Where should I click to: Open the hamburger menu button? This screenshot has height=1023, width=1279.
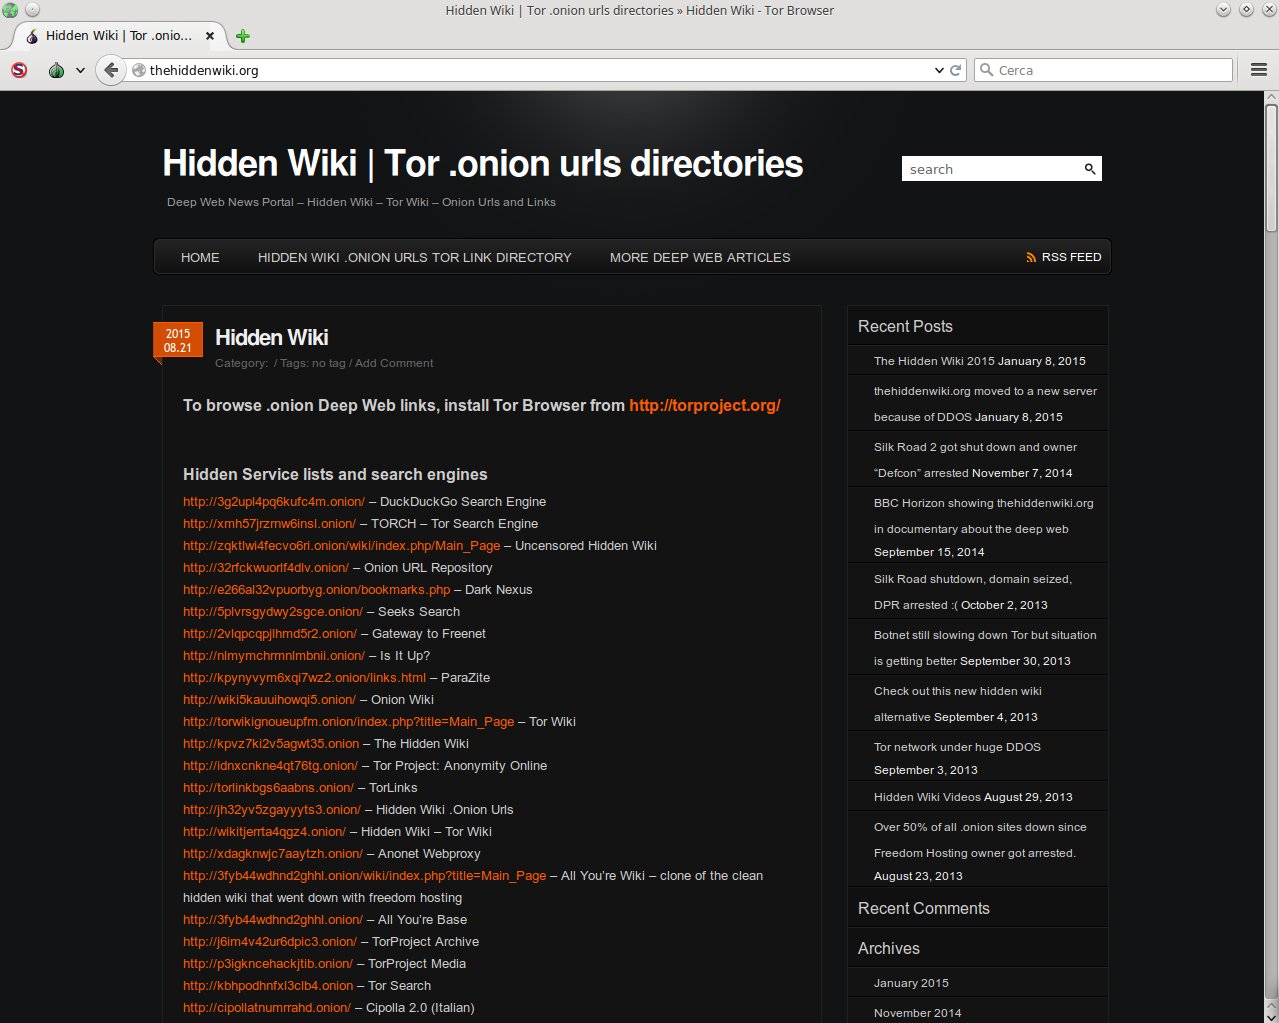tap(1259, 70)
